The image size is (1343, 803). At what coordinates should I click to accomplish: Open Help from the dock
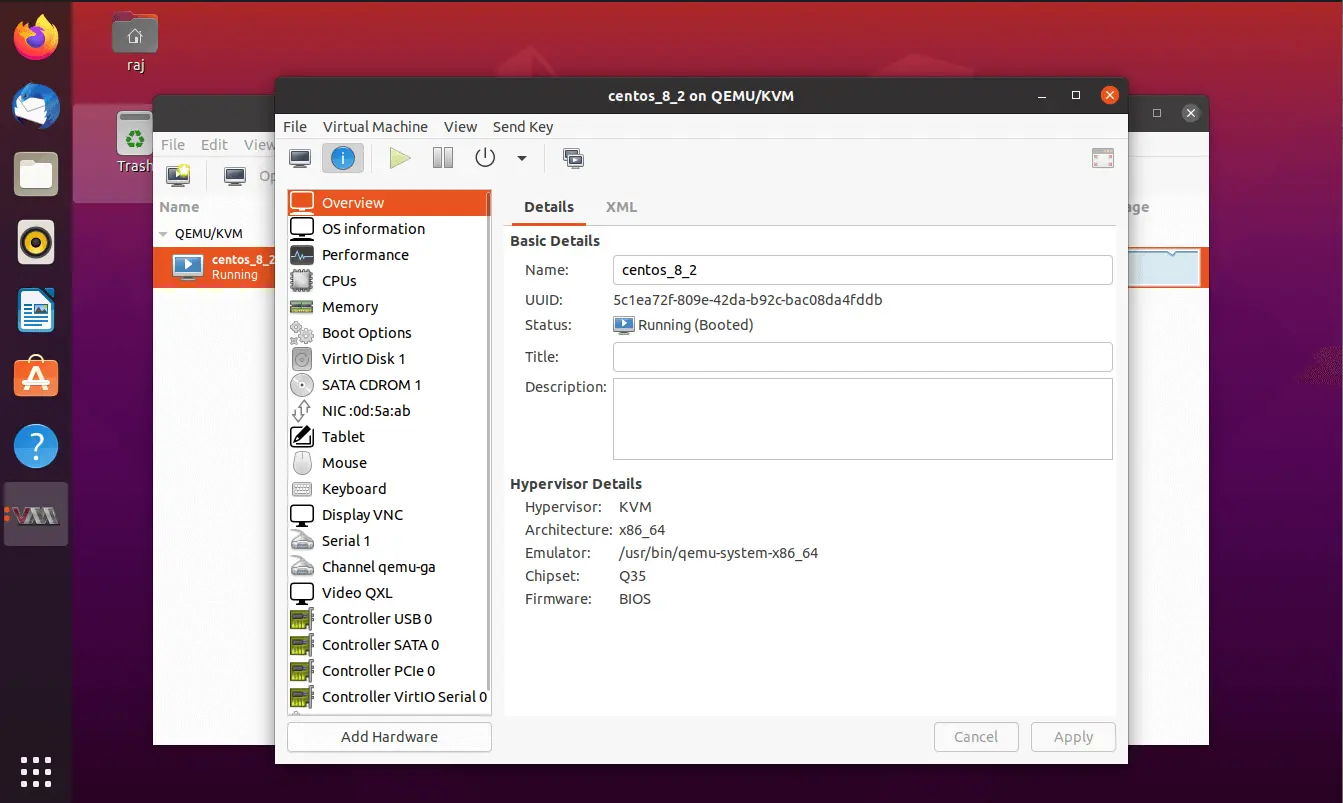tap(36, 447)
